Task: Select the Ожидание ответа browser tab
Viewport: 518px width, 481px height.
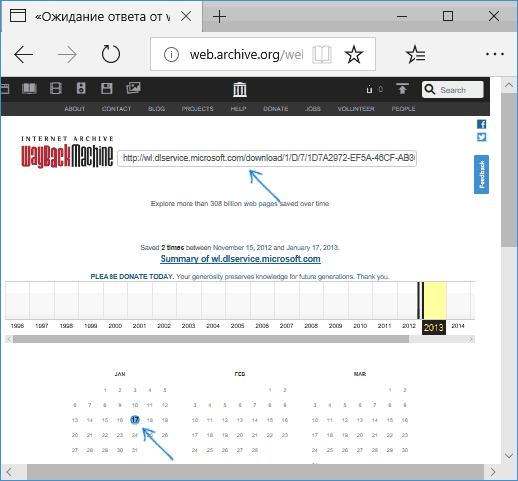Action: click(x=102, y=16)
